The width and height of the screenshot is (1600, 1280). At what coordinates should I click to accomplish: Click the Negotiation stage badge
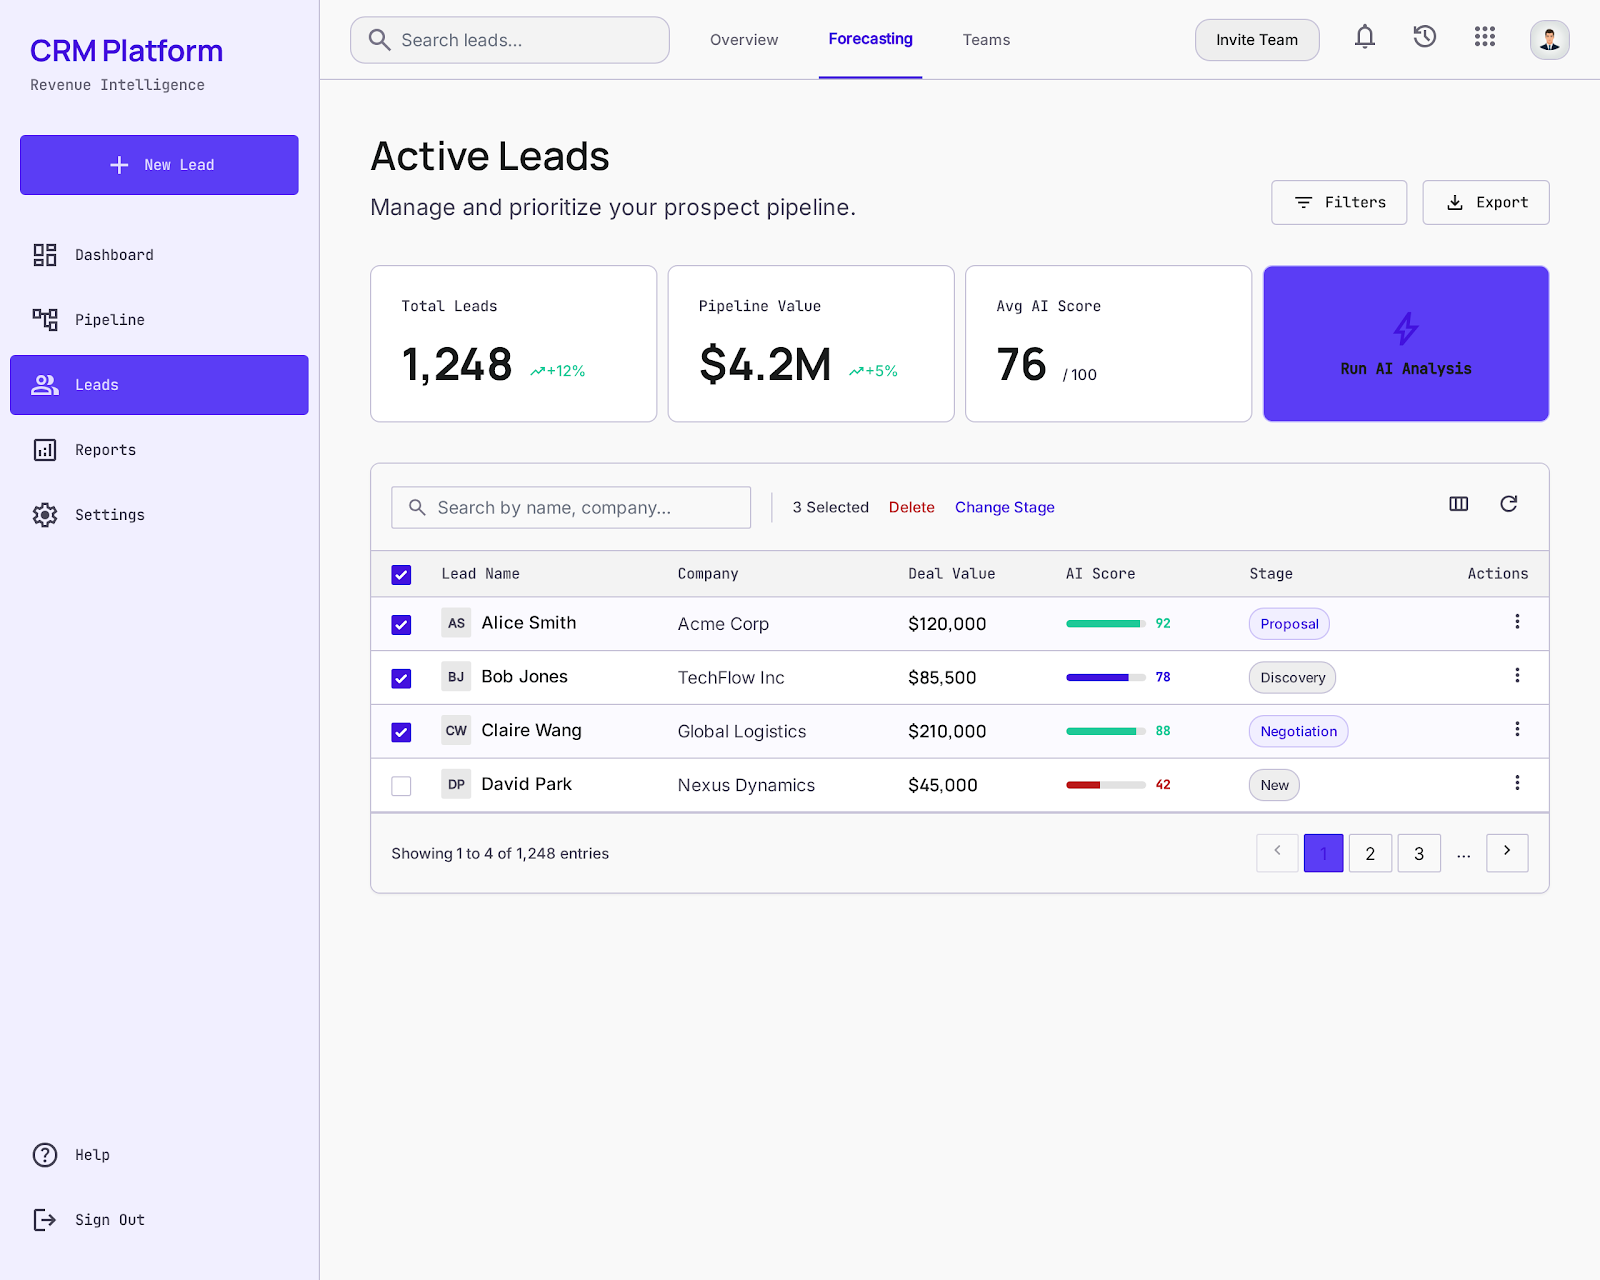1298,732
